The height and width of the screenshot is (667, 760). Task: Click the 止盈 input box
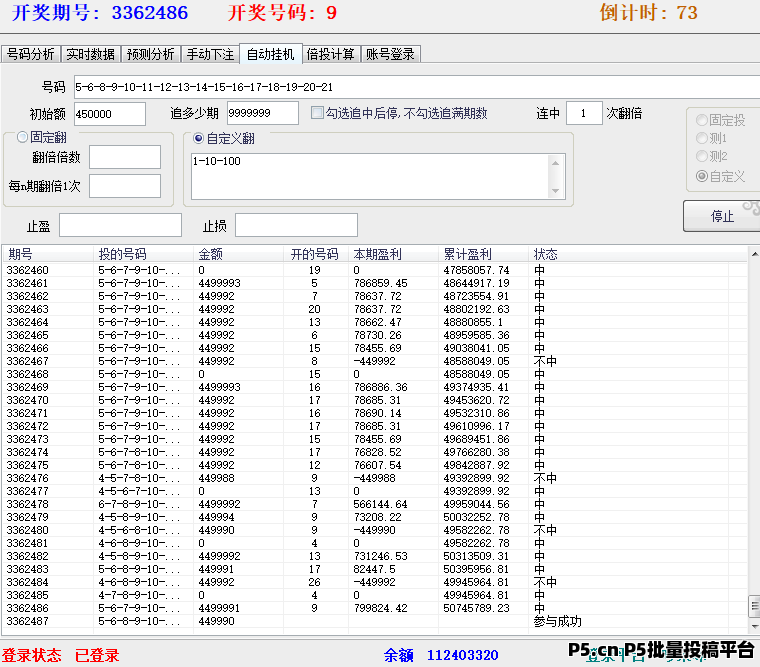[120, 225]
